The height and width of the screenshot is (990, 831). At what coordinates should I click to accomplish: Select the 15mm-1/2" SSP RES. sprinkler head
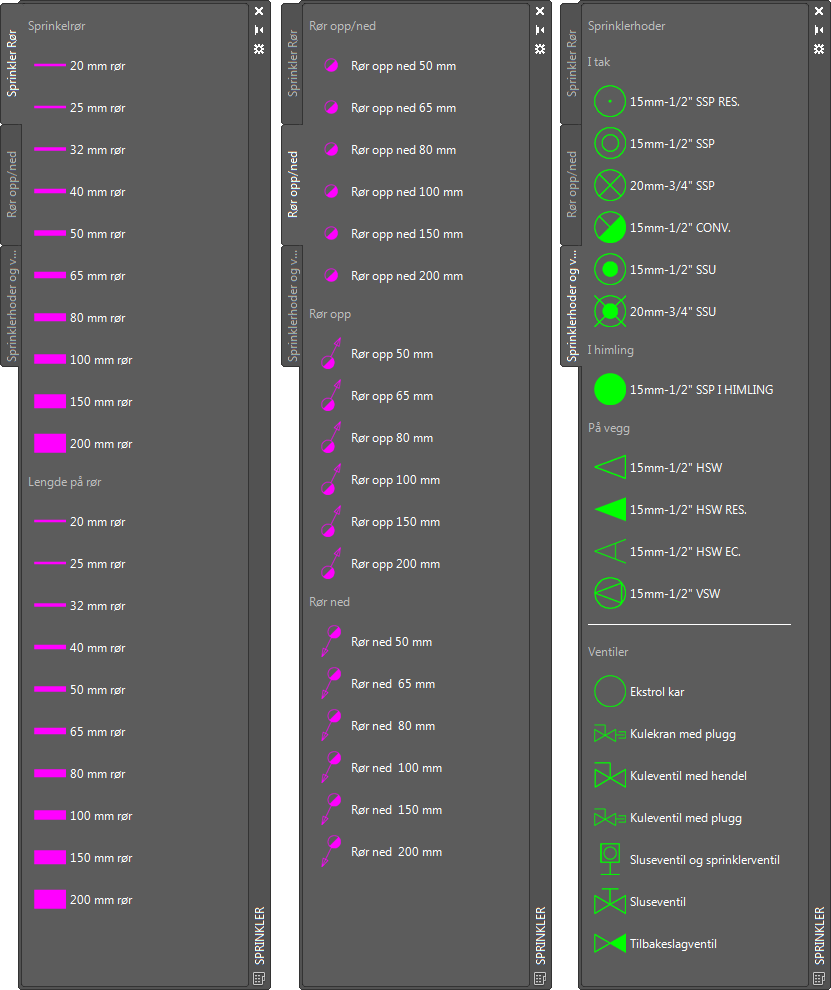610,102
